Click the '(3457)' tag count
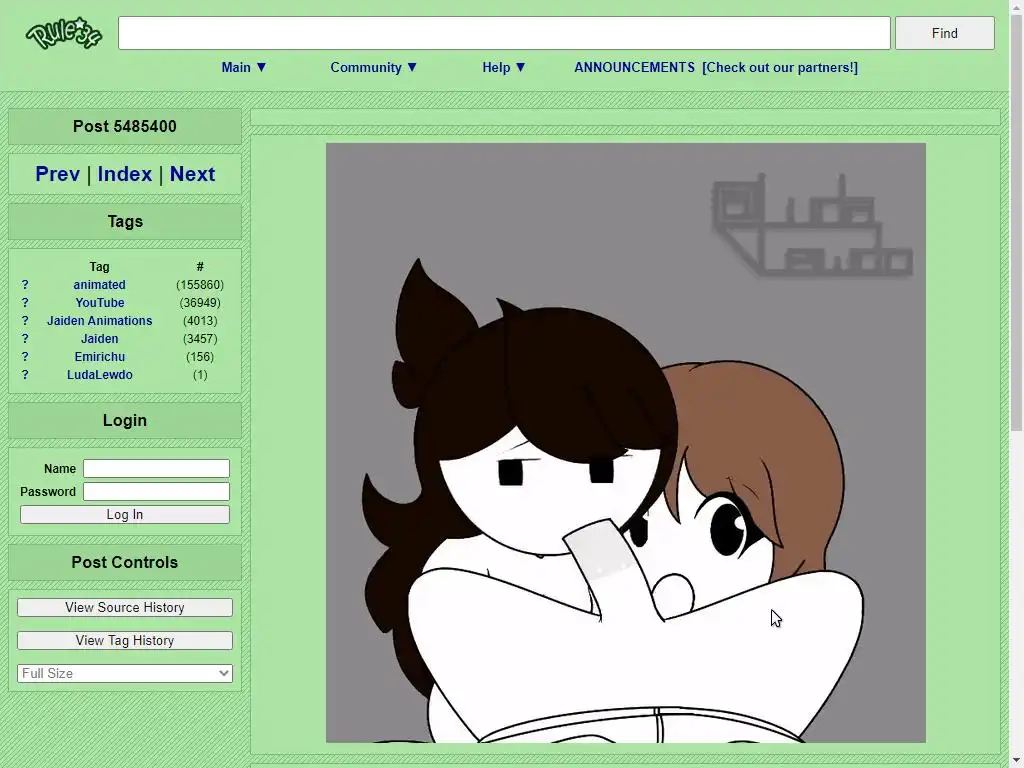Image resolution: width=1024 pixels, height=768 pixels. click(200, 338)
